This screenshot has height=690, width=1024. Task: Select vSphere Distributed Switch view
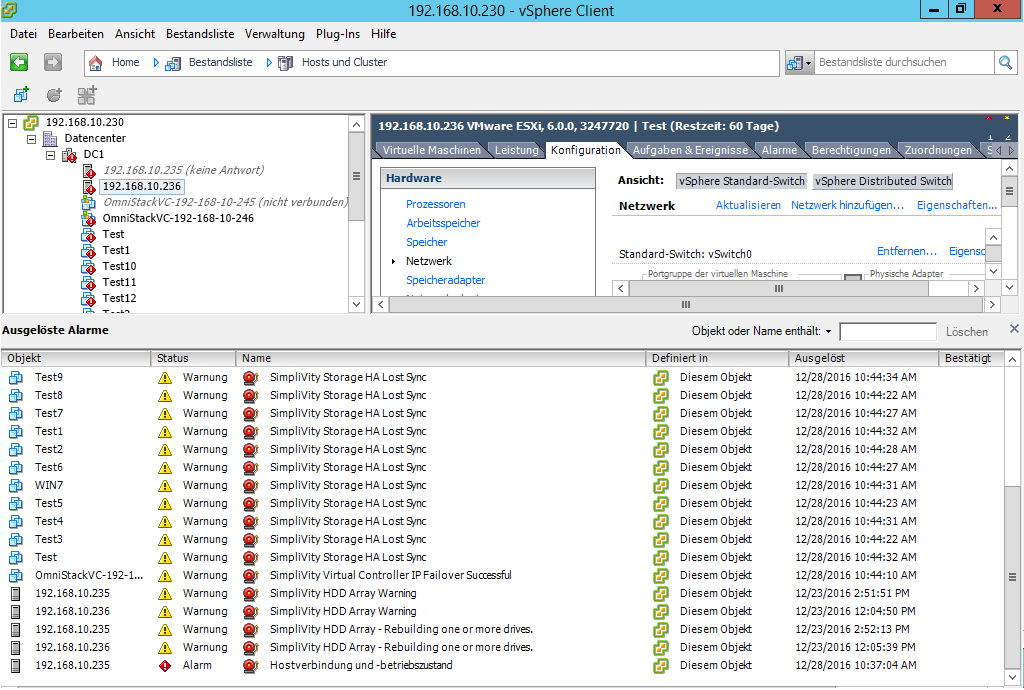pos(883,181)
